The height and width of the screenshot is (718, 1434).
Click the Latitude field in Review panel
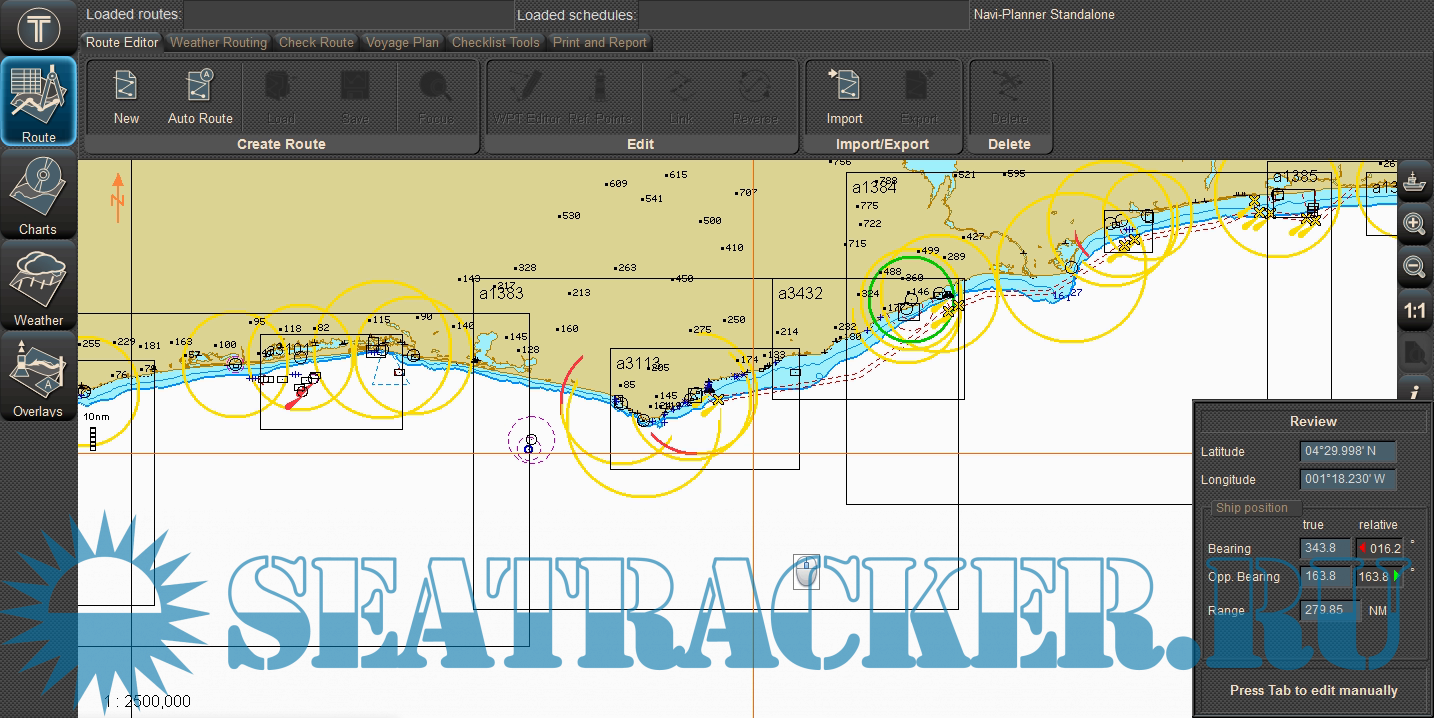click(x=1347, y=452)
